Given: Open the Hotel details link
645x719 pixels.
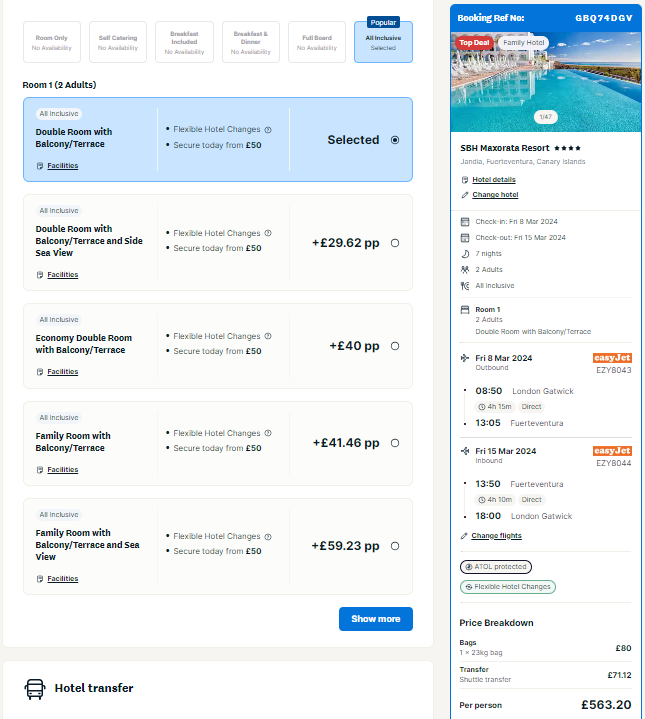Looking at the screenshot, I should [x=494, y=180].
